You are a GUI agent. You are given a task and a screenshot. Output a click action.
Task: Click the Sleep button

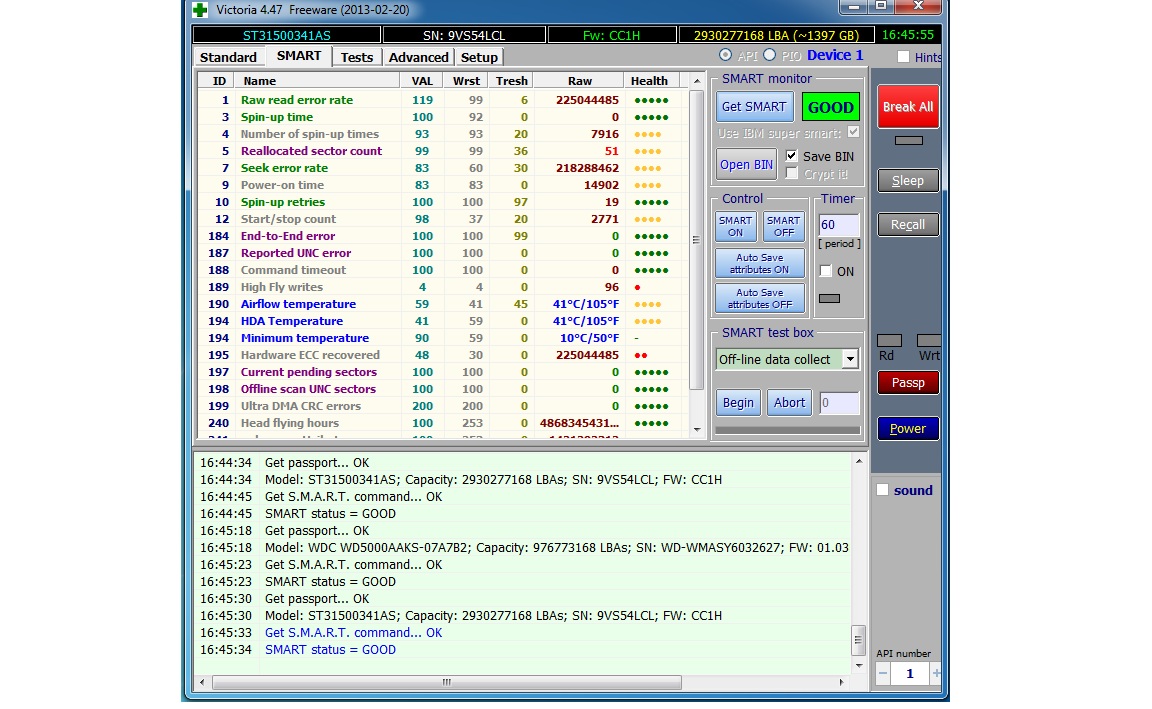point(908,181)
